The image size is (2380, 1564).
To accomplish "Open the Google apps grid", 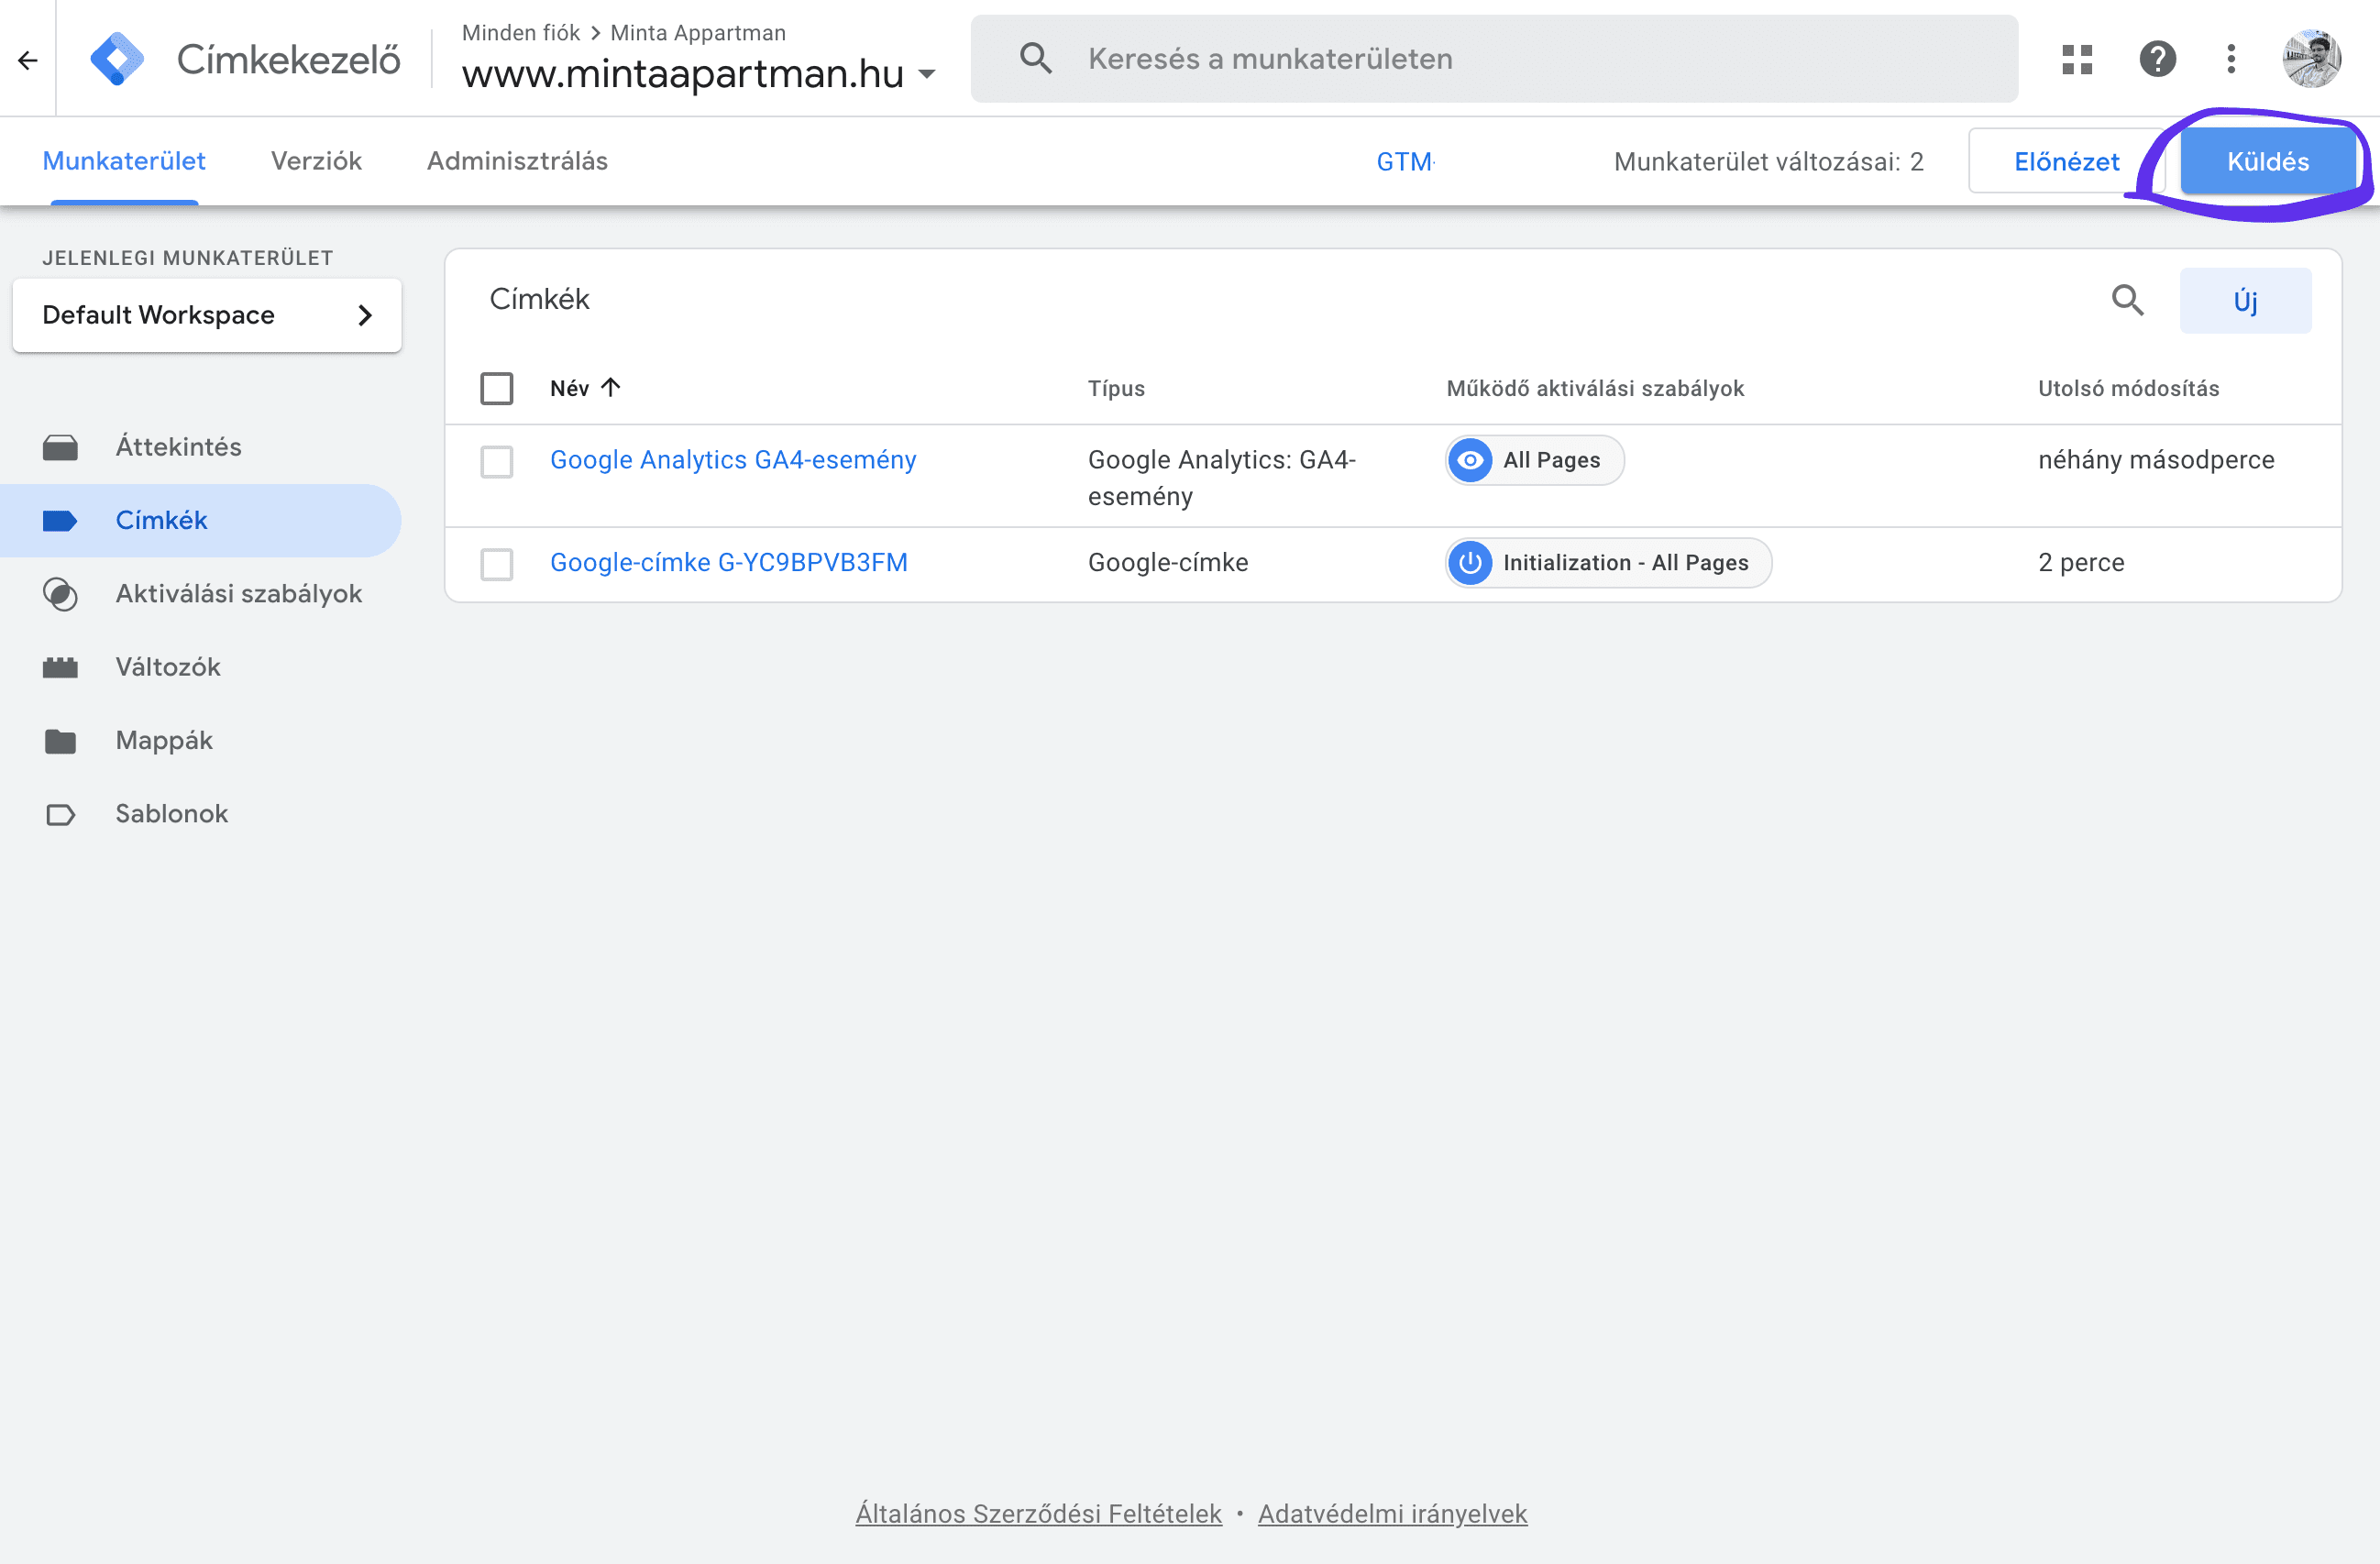I will pos(2076,59).
